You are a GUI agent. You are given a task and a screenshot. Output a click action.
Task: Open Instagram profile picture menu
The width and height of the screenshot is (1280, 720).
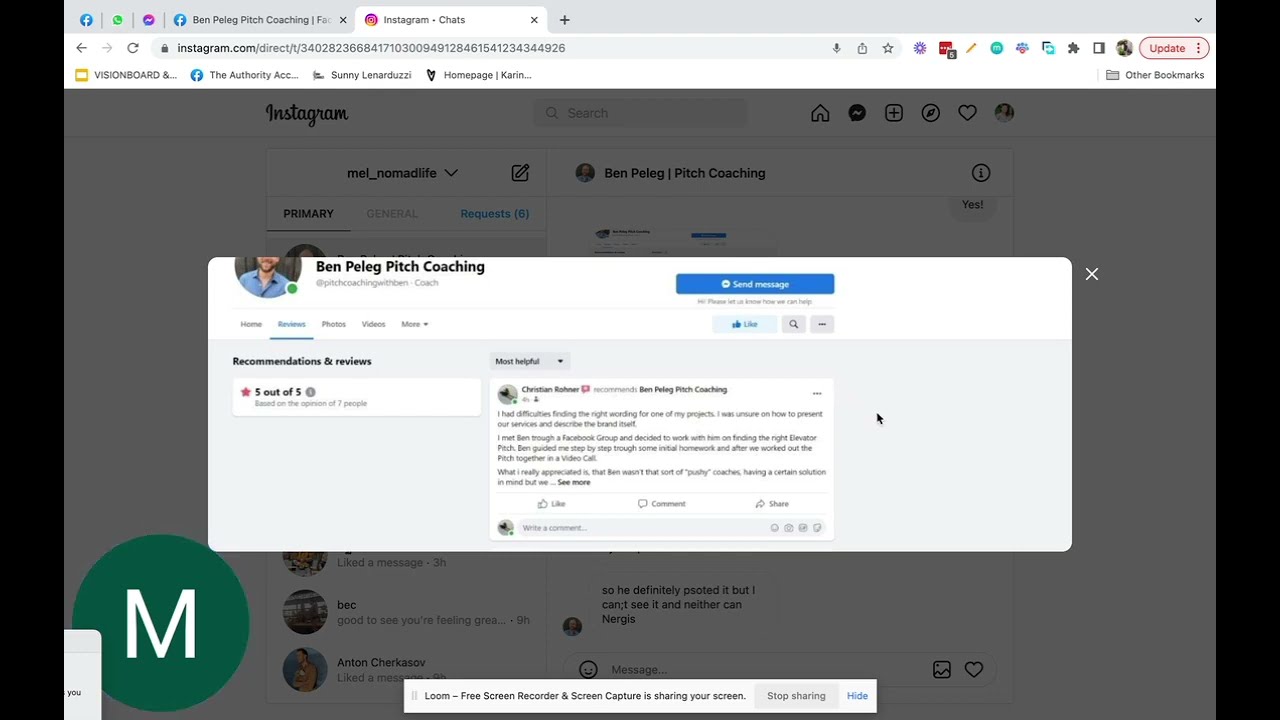[1004, 113]
